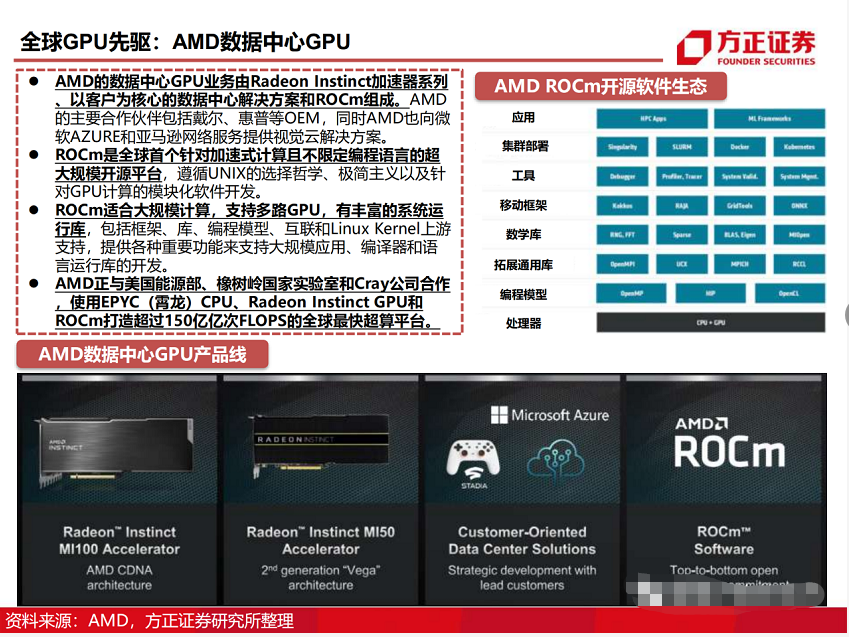Click the Microsoft Azure logo
Viewport: 849px width, 637px height.
(x=550, y=415)
